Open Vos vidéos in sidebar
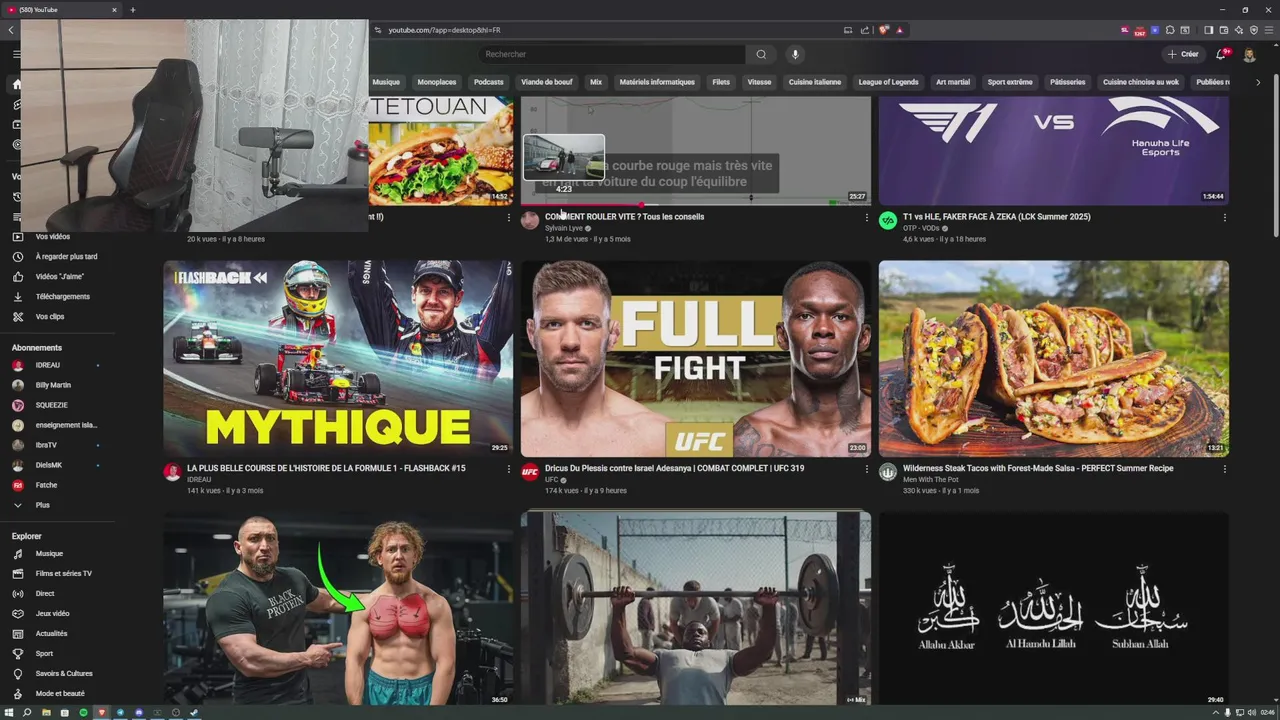 coord(52,237)
